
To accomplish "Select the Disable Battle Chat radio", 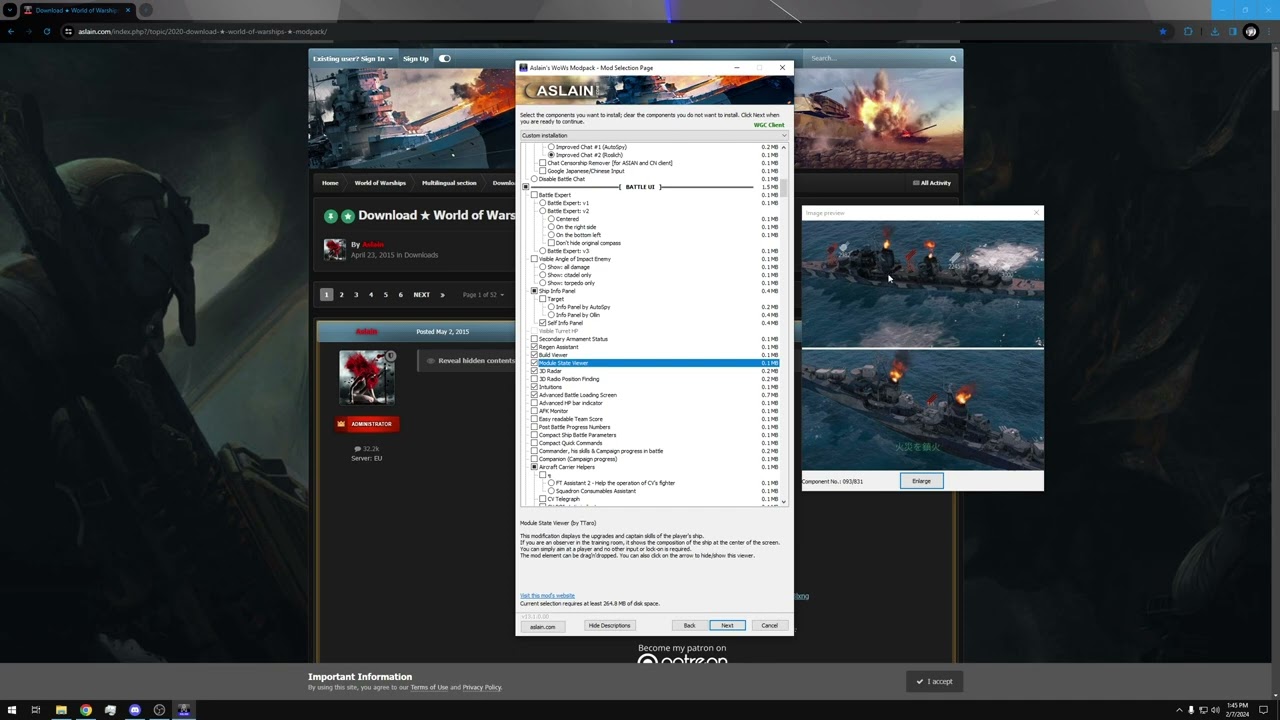I will tap(535, 179).
